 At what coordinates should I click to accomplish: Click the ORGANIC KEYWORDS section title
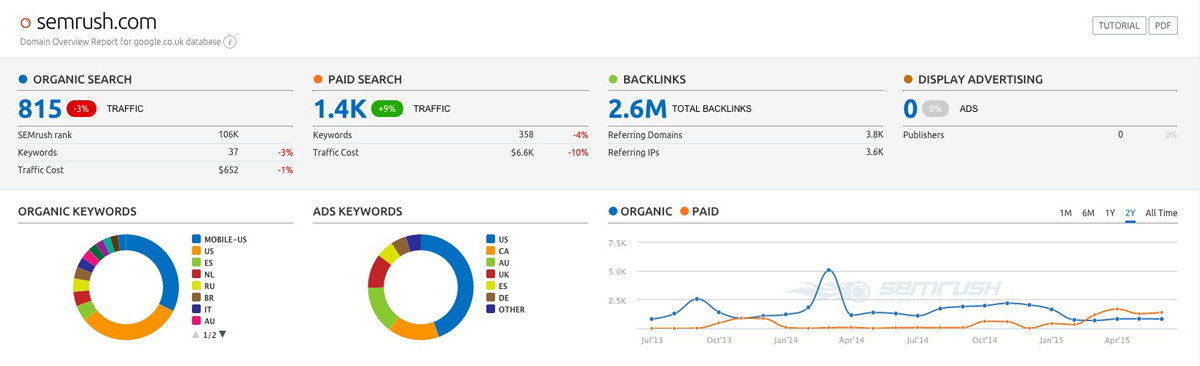[77, 212]
